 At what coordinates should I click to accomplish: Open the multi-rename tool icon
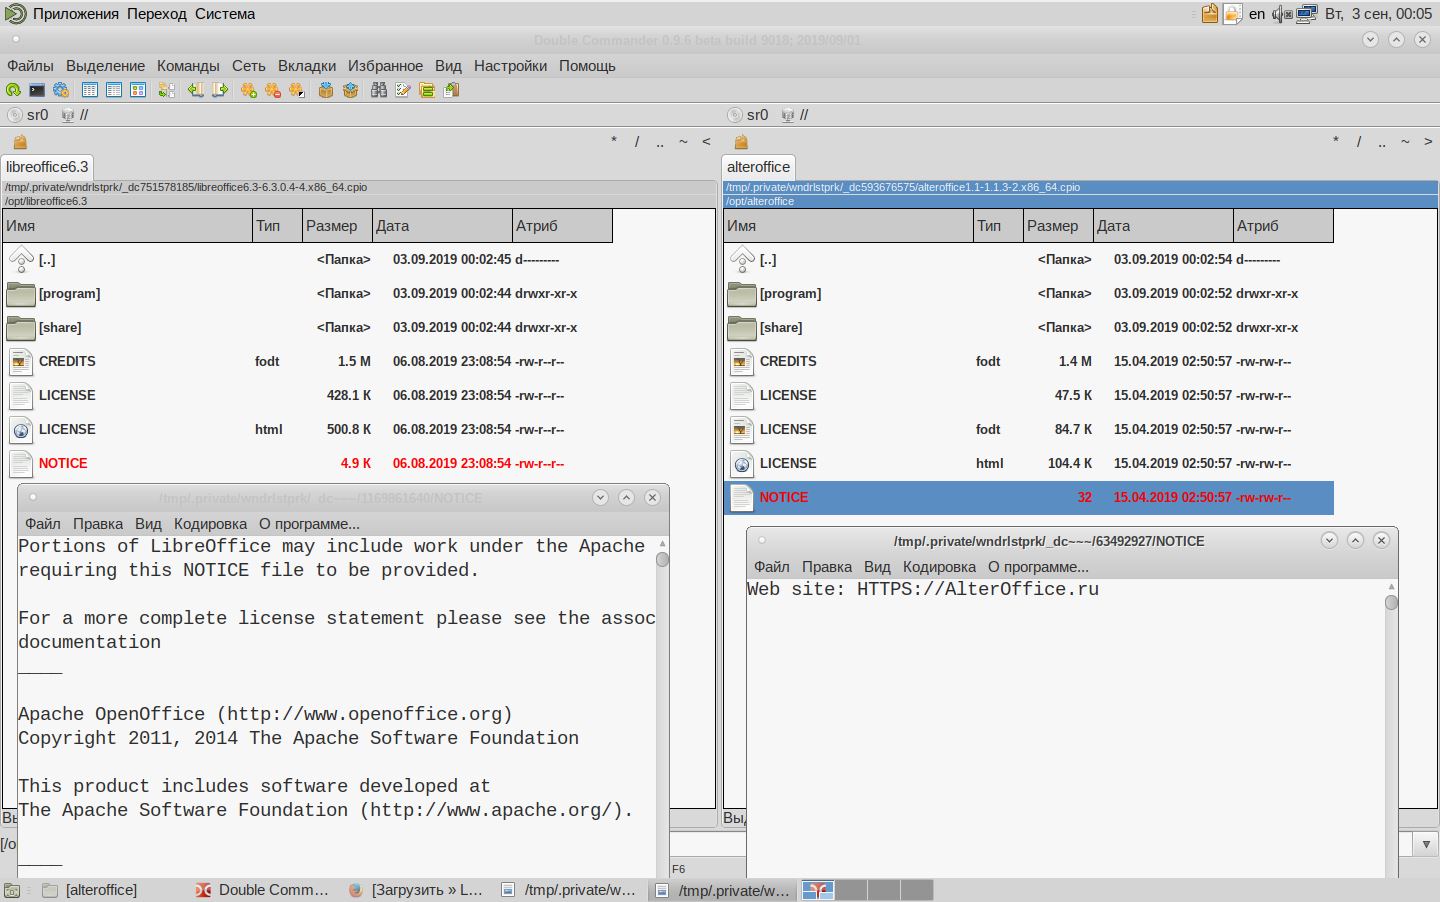point(403,90)
